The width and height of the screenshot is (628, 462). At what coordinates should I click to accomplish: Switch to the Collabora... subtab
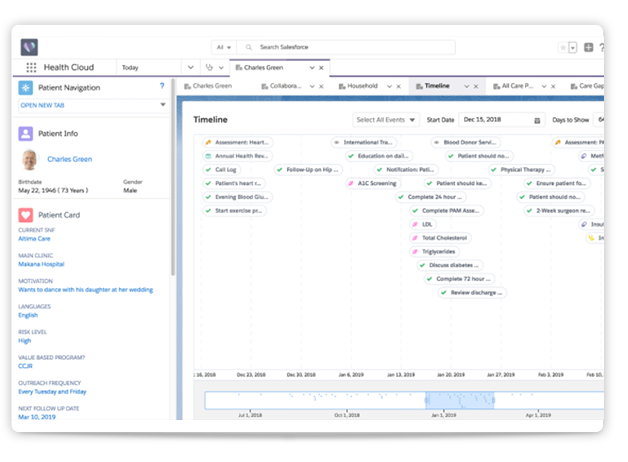coord(281,86)
